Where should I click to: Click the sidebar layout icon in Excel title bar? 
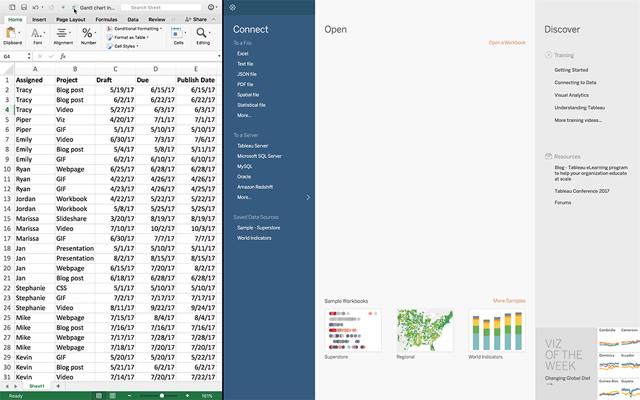[x=12, y=7]
